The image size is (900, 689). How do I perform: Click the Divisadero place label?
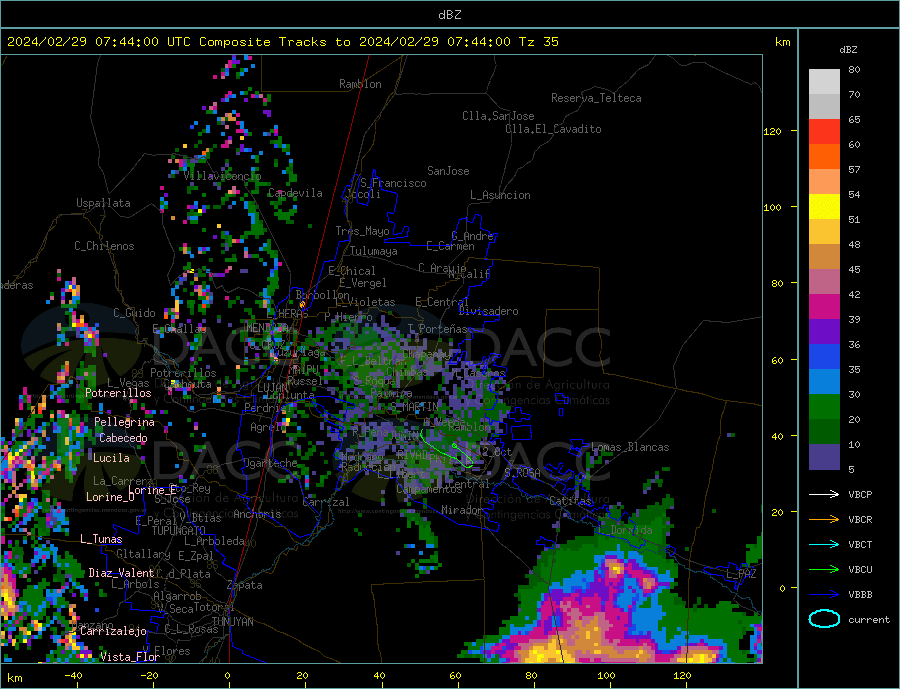point(488,311)
